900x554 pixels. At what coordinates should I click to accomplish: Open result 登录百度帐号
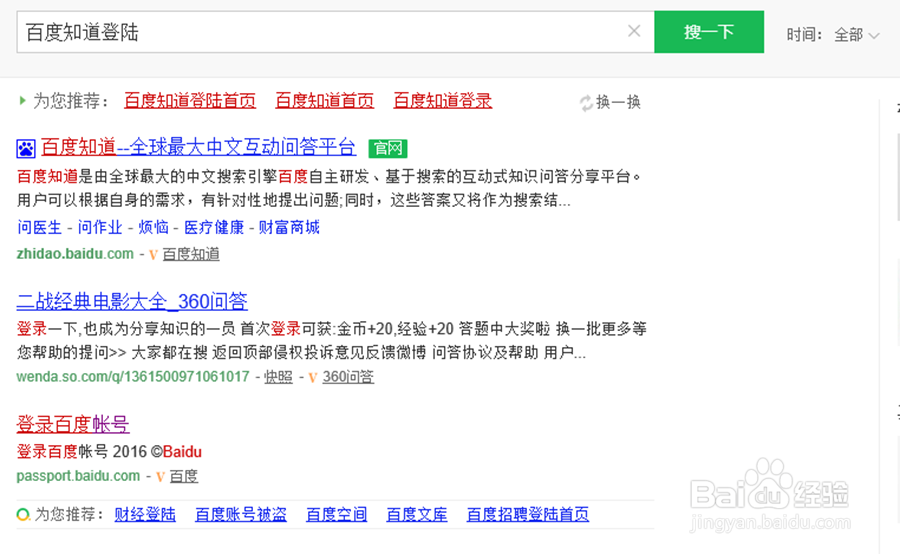[73, 424]
